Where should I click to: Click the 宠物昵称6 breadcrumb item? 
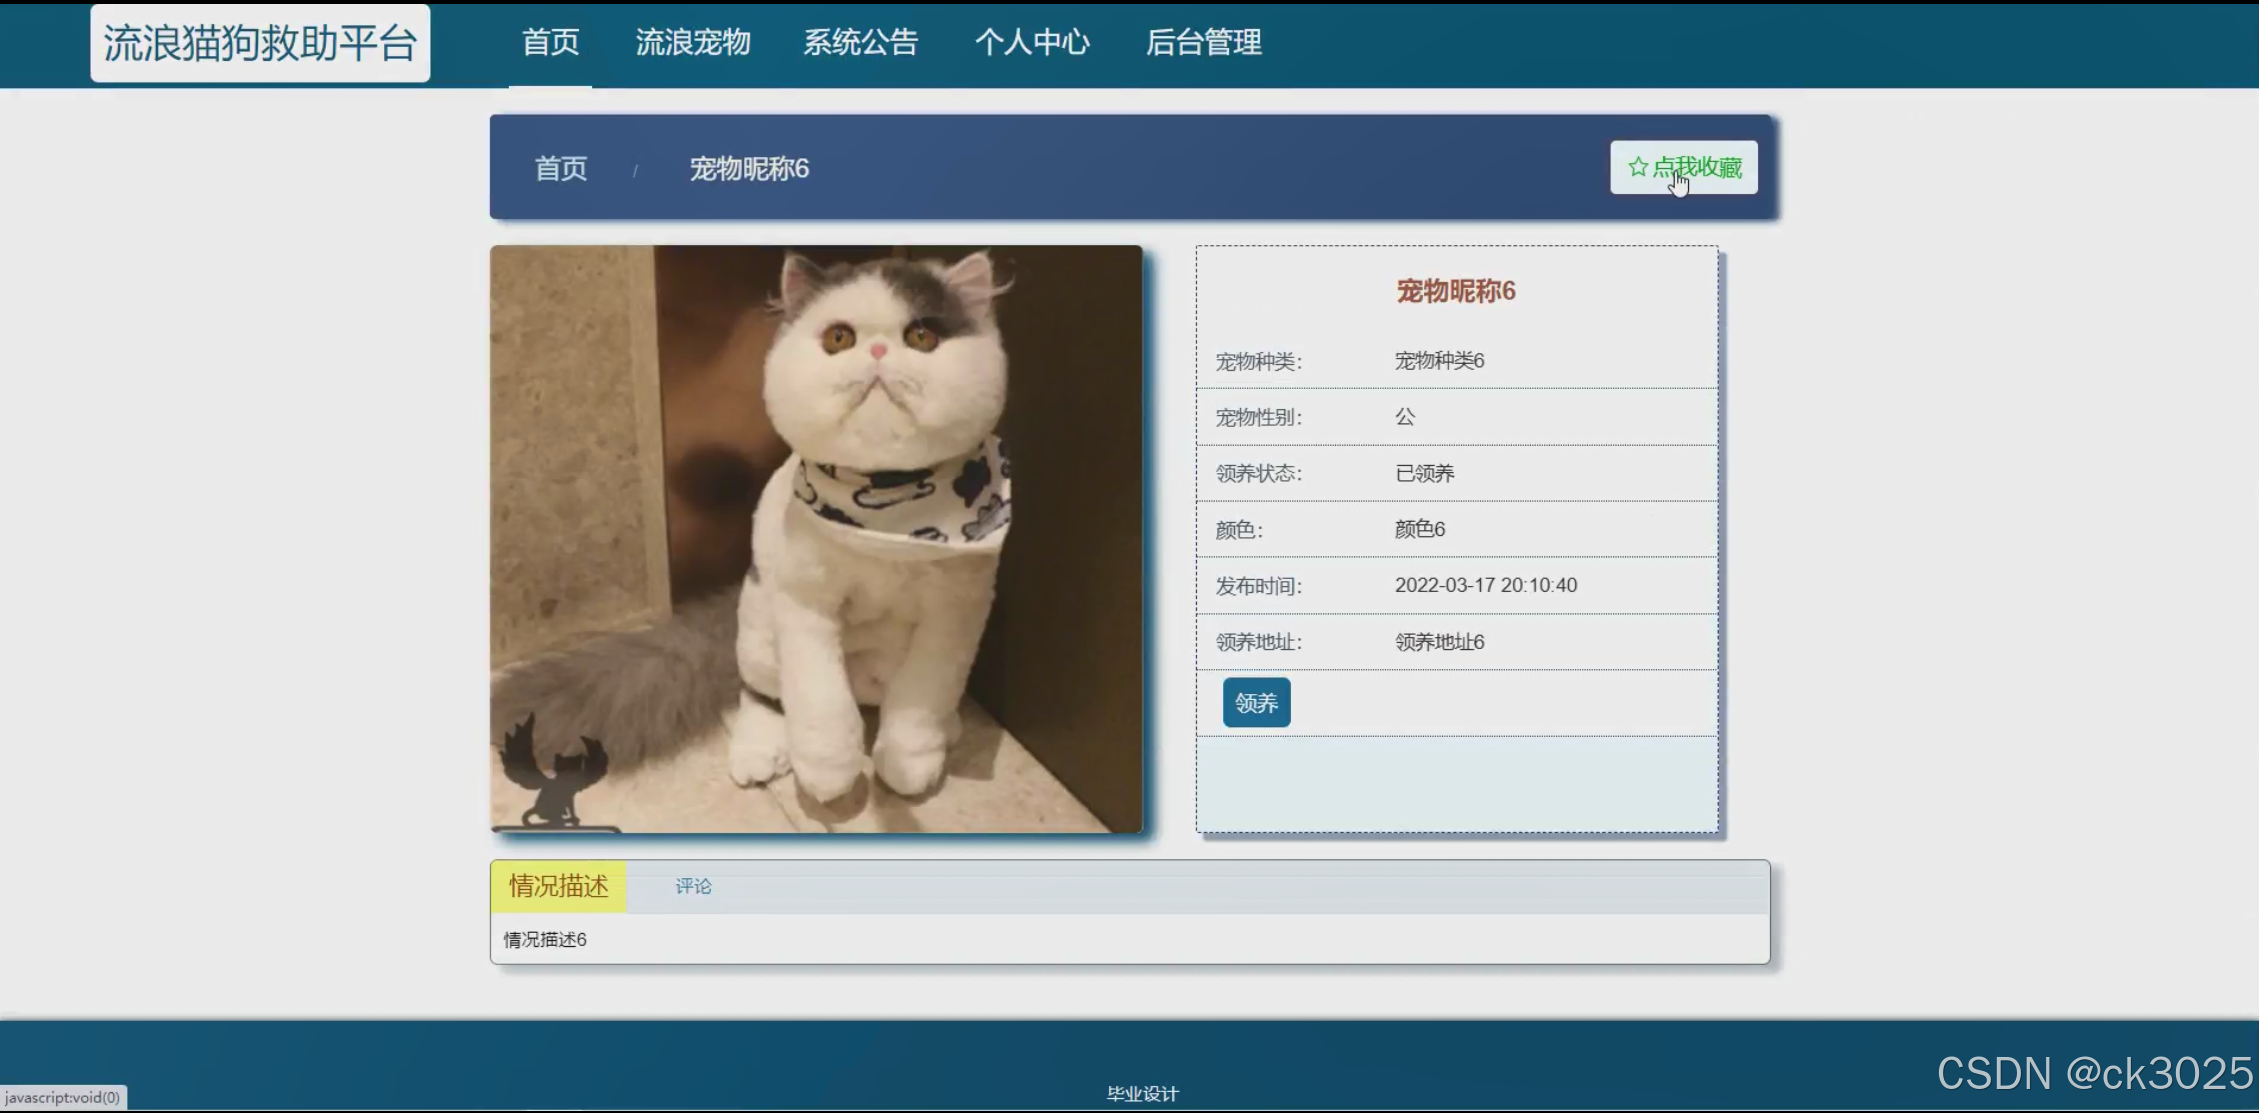coord(749,168)
